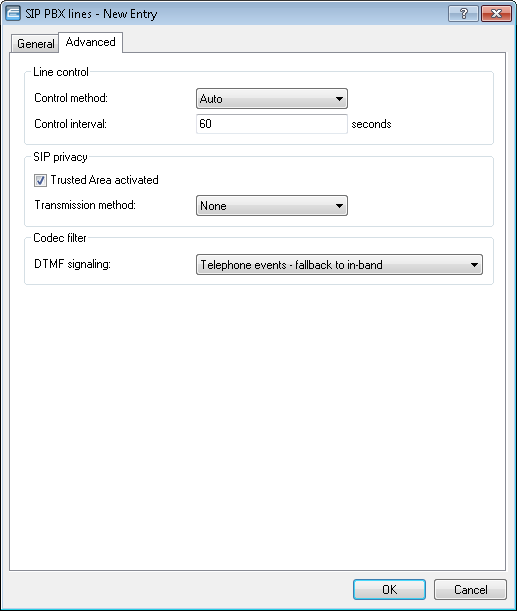Click the SIP PBX lines window icon

click(x=13, y=13)
